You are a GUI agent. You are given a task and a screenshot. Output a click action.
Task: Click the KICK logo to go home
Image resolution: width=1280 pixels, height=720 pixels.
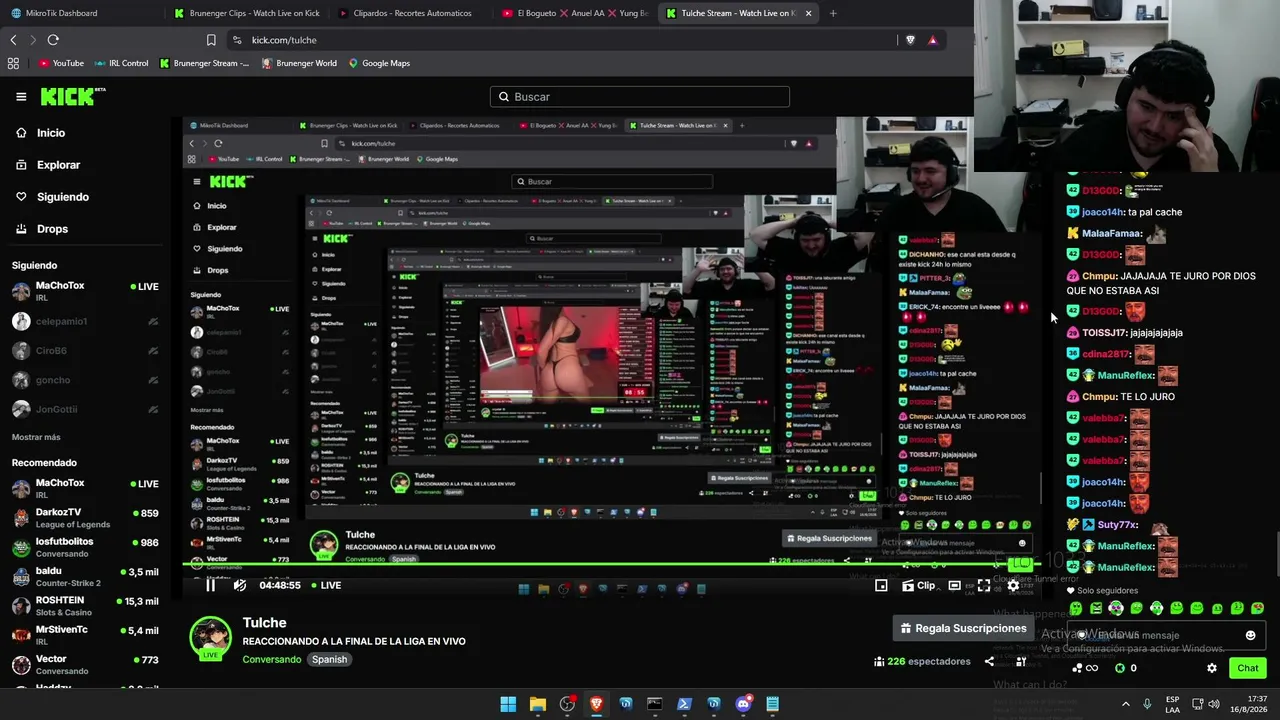[x=72, y=97]
